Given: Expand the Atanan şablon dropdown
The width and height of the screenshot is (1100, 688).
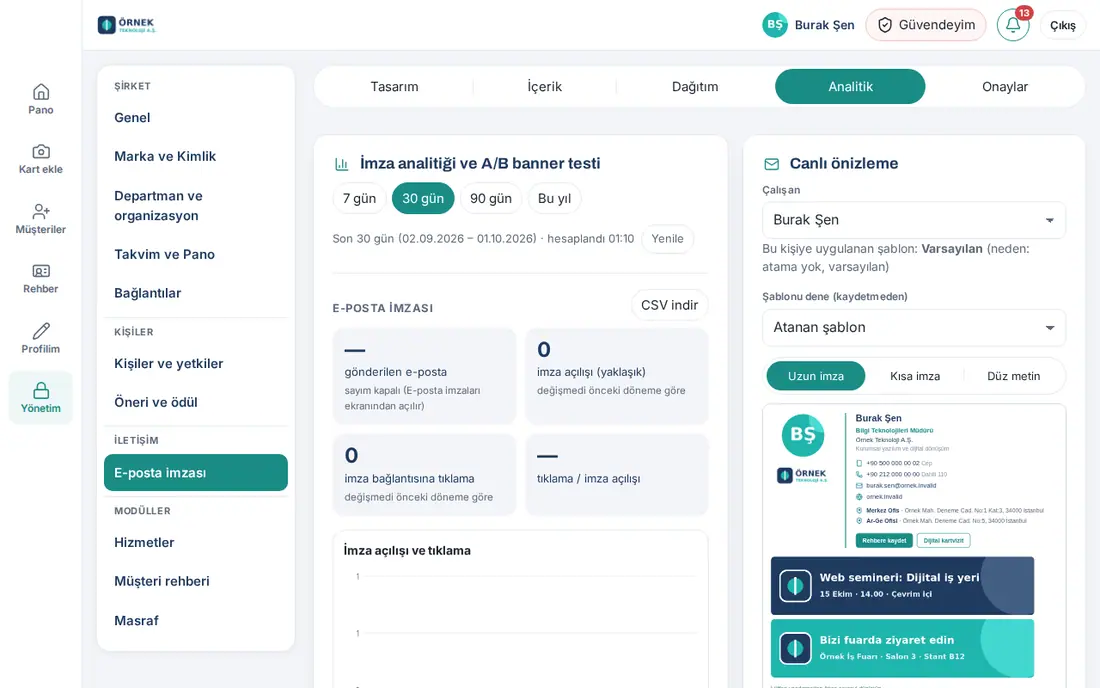Looking at the screenshot, I should click(x=913, y=328).
